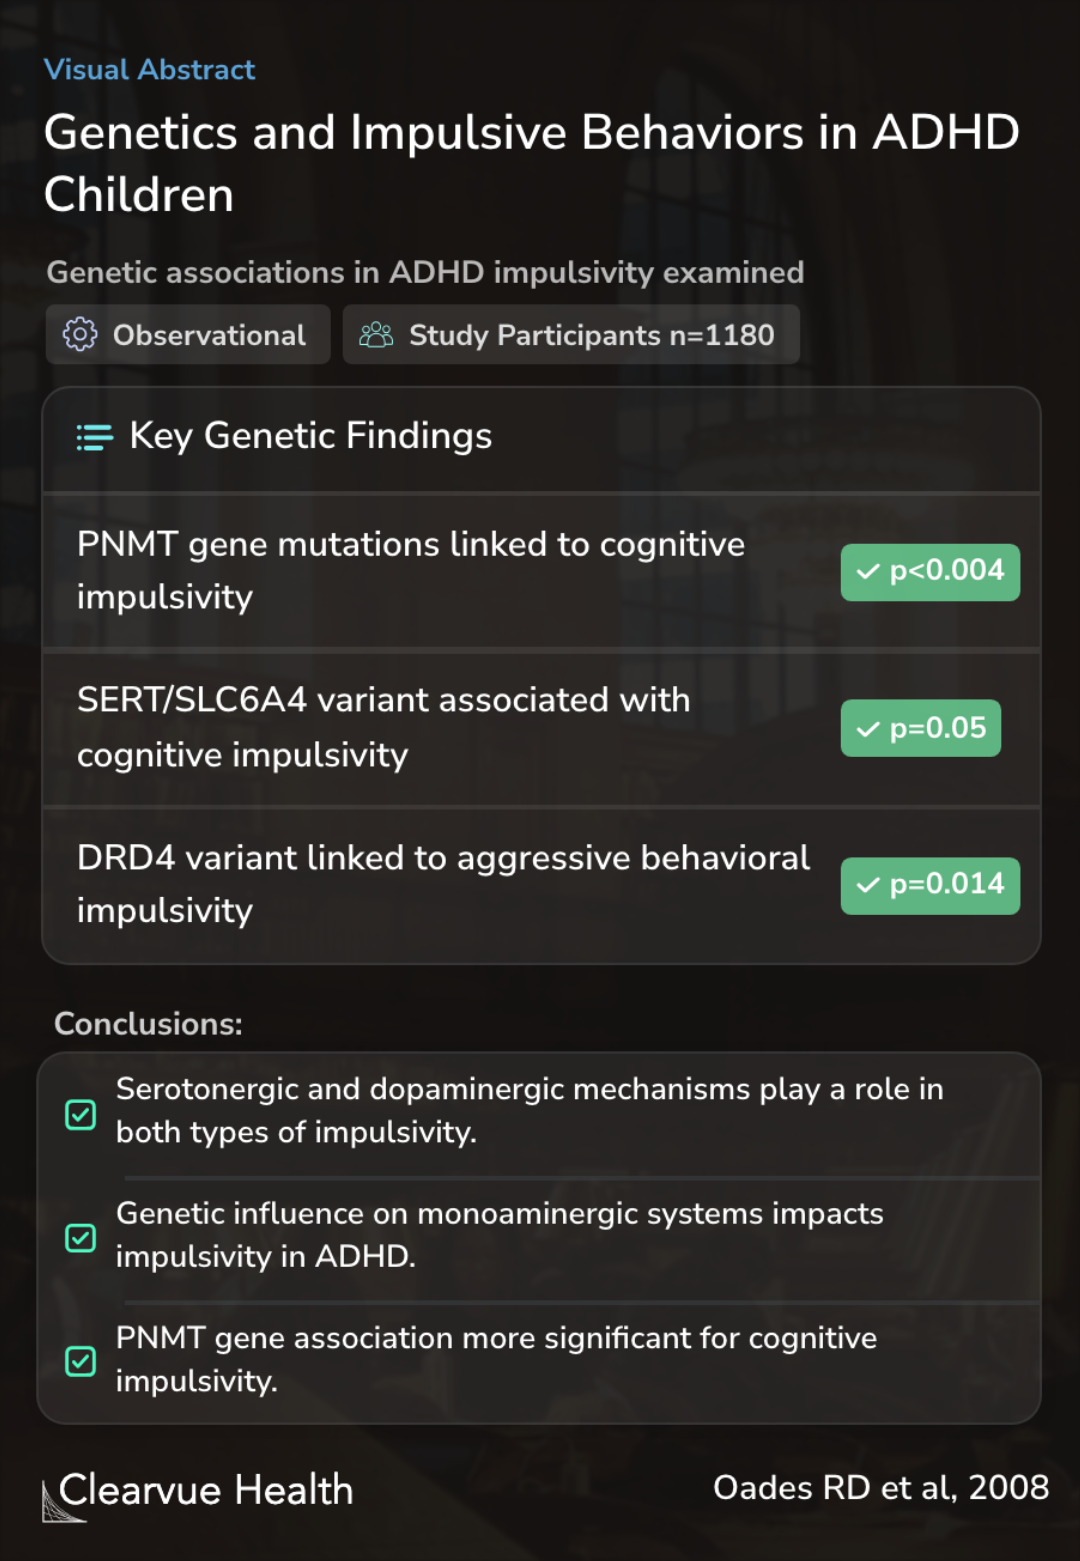Toggle checkbox for serotonergic and dopaminergic conclusion
Viewport: 1080px width, 1561px height.
[80, 1114]
